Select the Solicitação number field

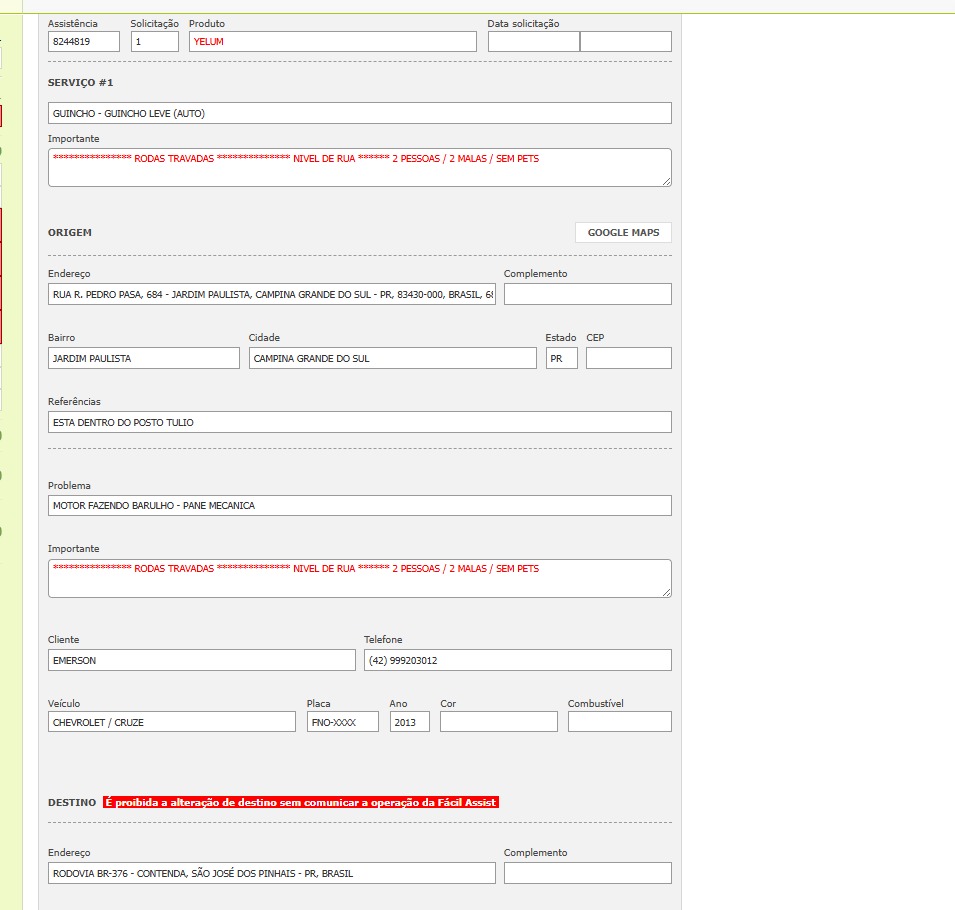(x=155, y=41)
